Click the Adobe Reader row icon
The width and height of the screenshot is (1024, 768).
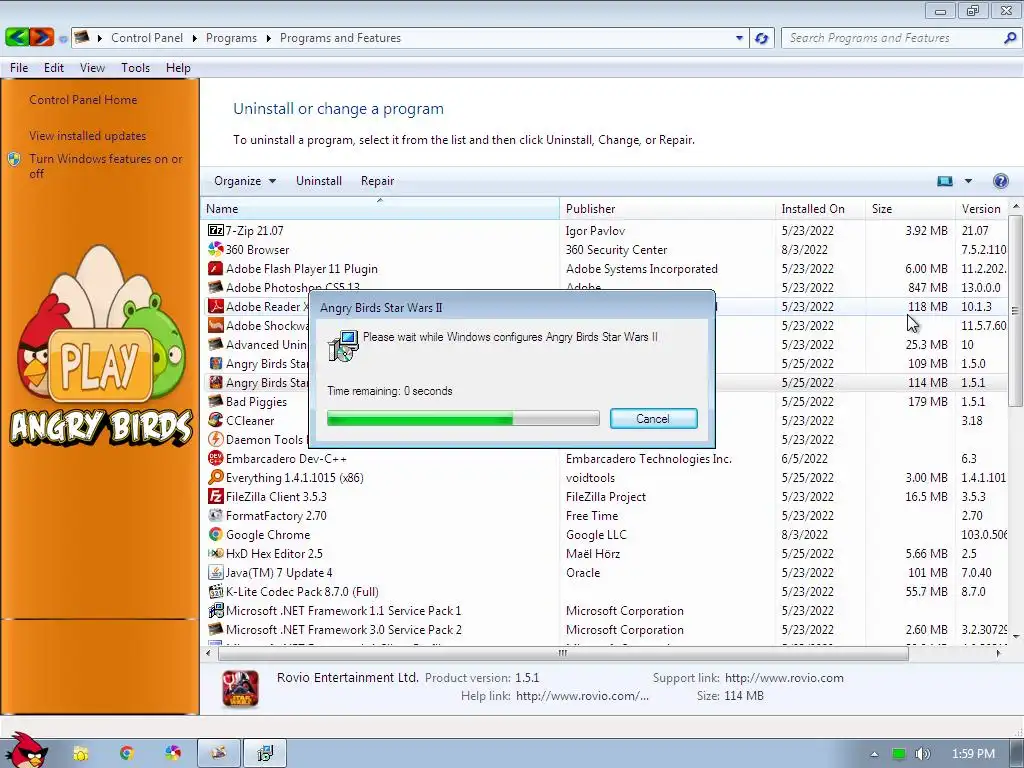point(216,306)
